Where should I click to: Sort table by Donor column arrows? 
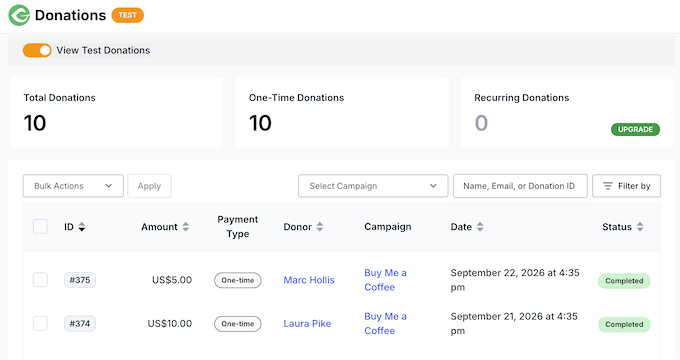pyautogui.click(x=320, y=227)
